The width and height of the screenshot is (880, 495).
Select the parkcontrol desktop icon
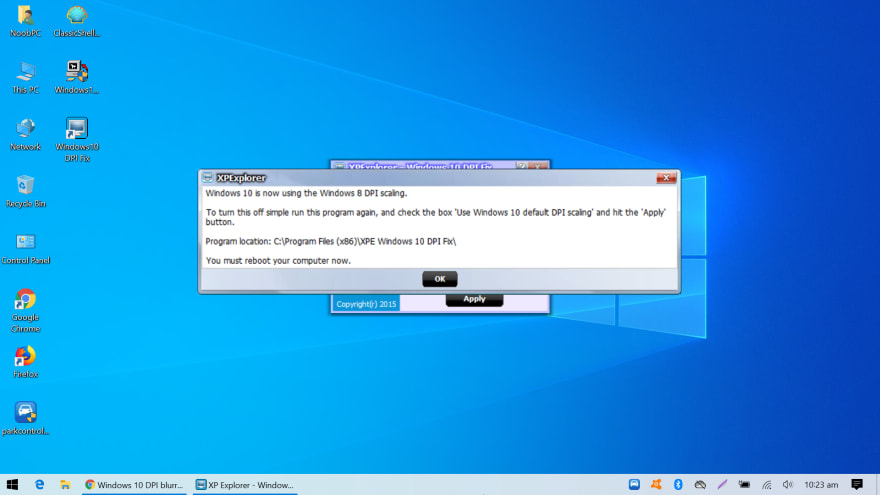pyautogui.click(x=25, y=419)
